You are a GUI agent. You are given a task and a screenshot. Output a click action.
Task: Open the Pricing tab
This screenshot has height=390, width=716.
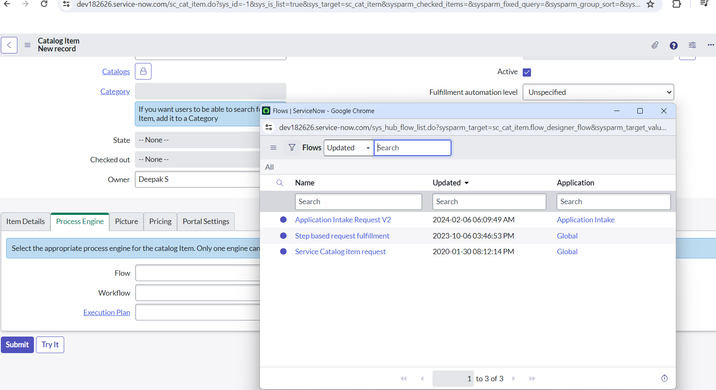160,221
